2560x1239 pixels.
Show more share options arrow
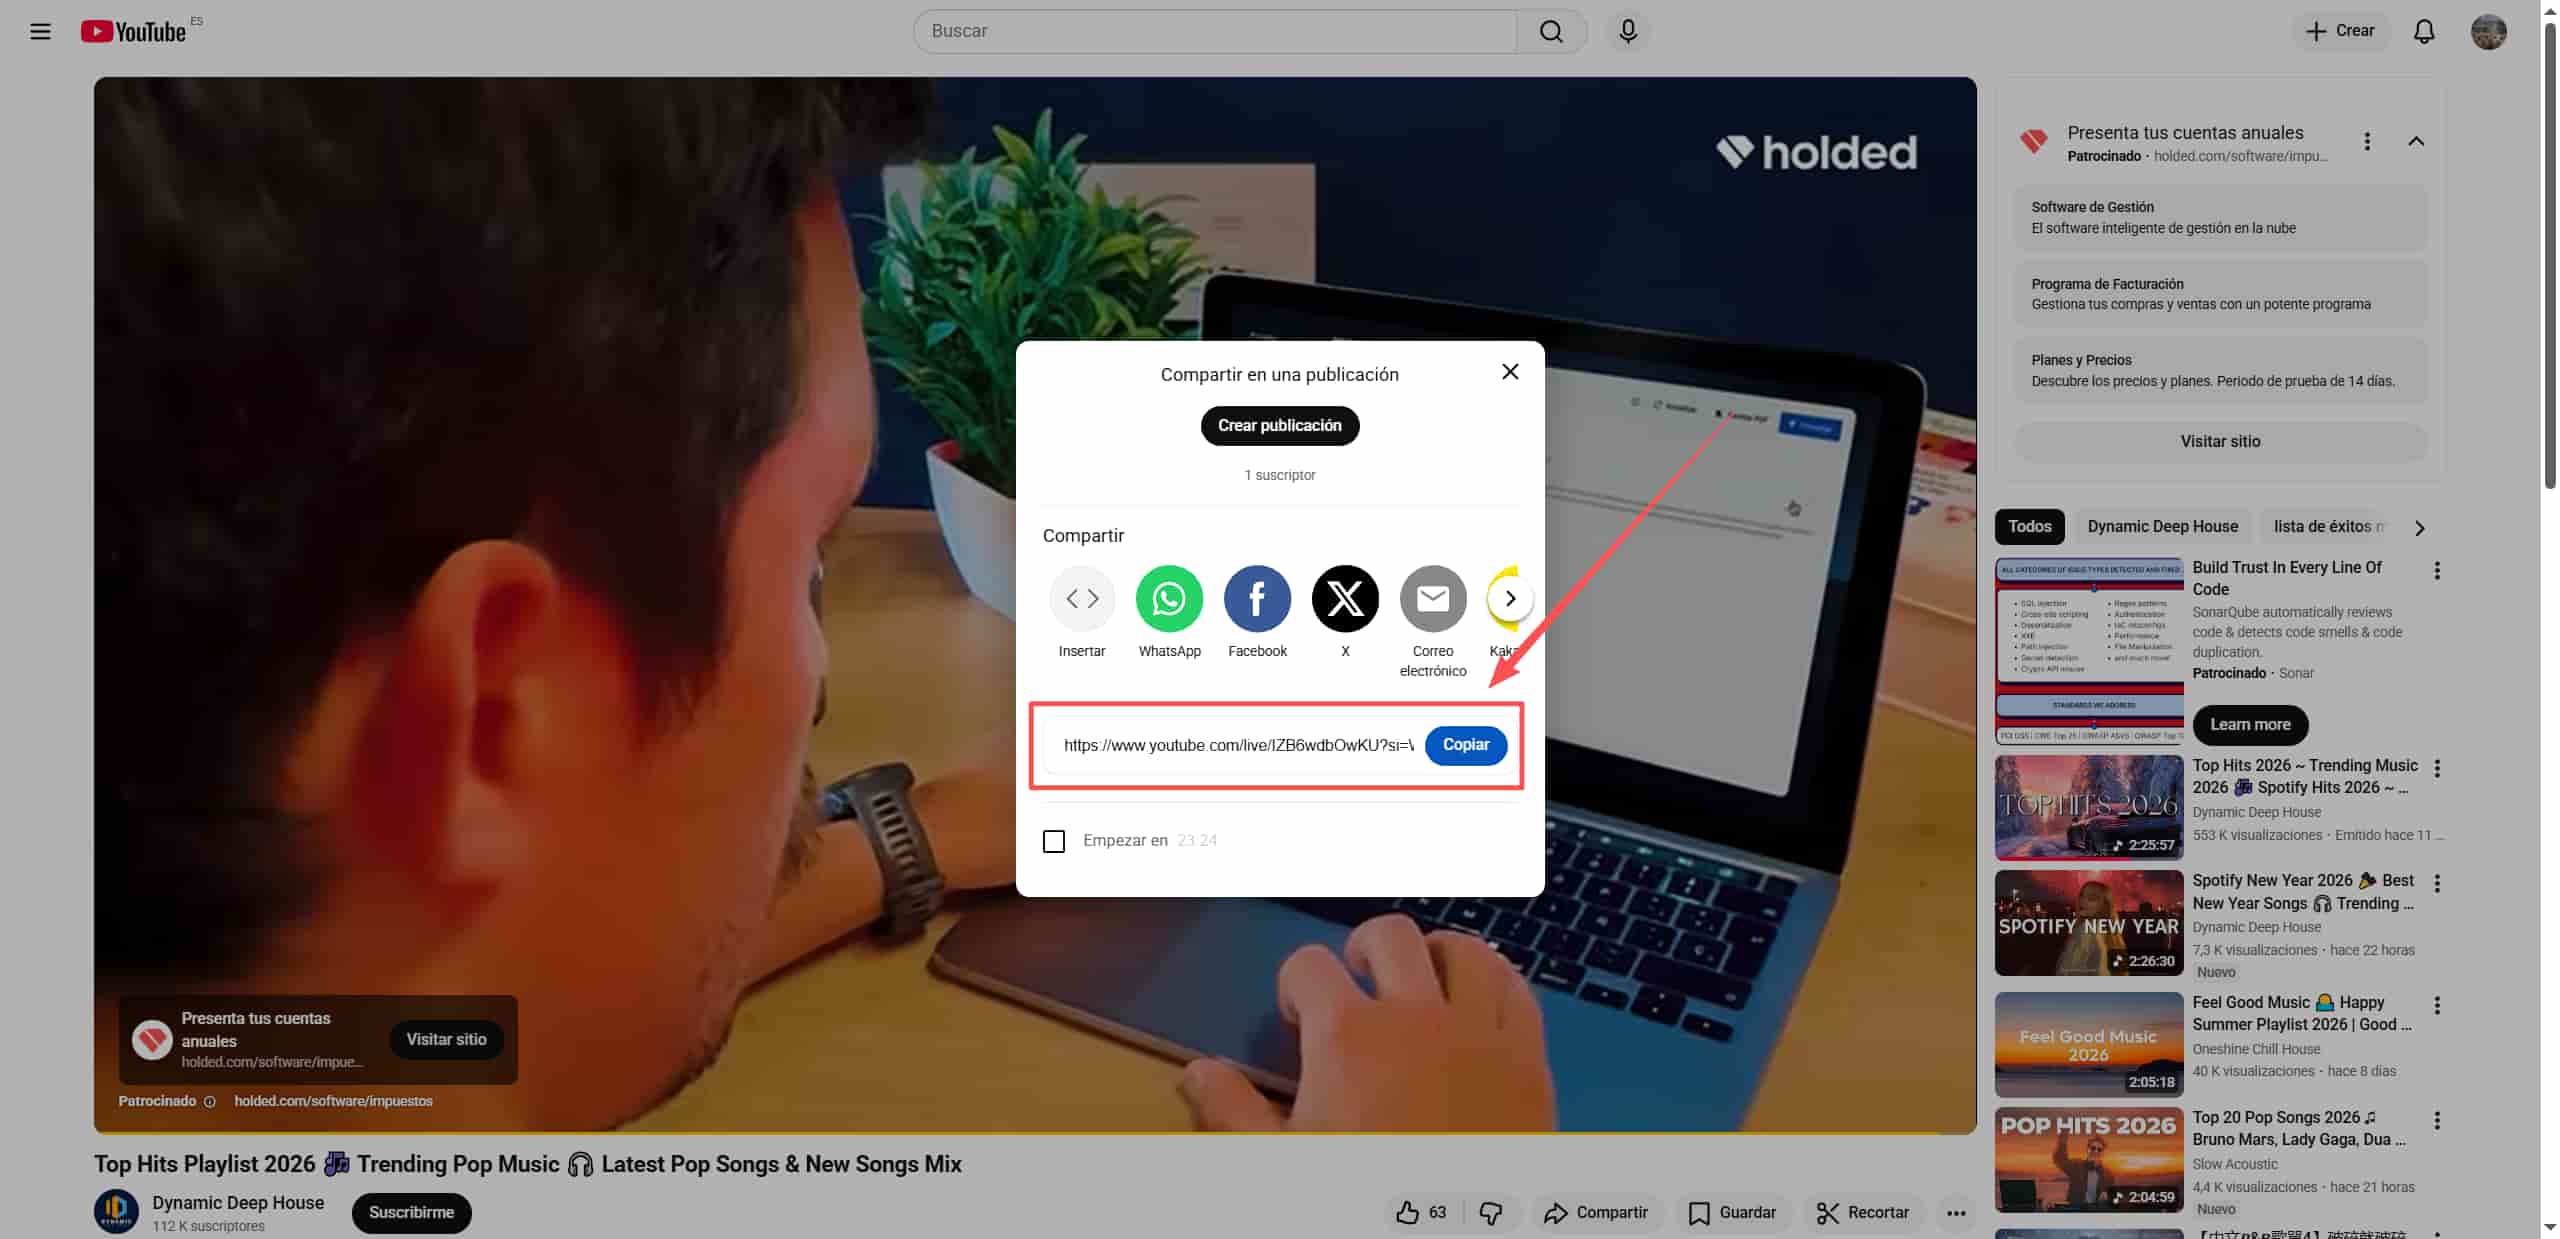click(x=1510, y=598)
